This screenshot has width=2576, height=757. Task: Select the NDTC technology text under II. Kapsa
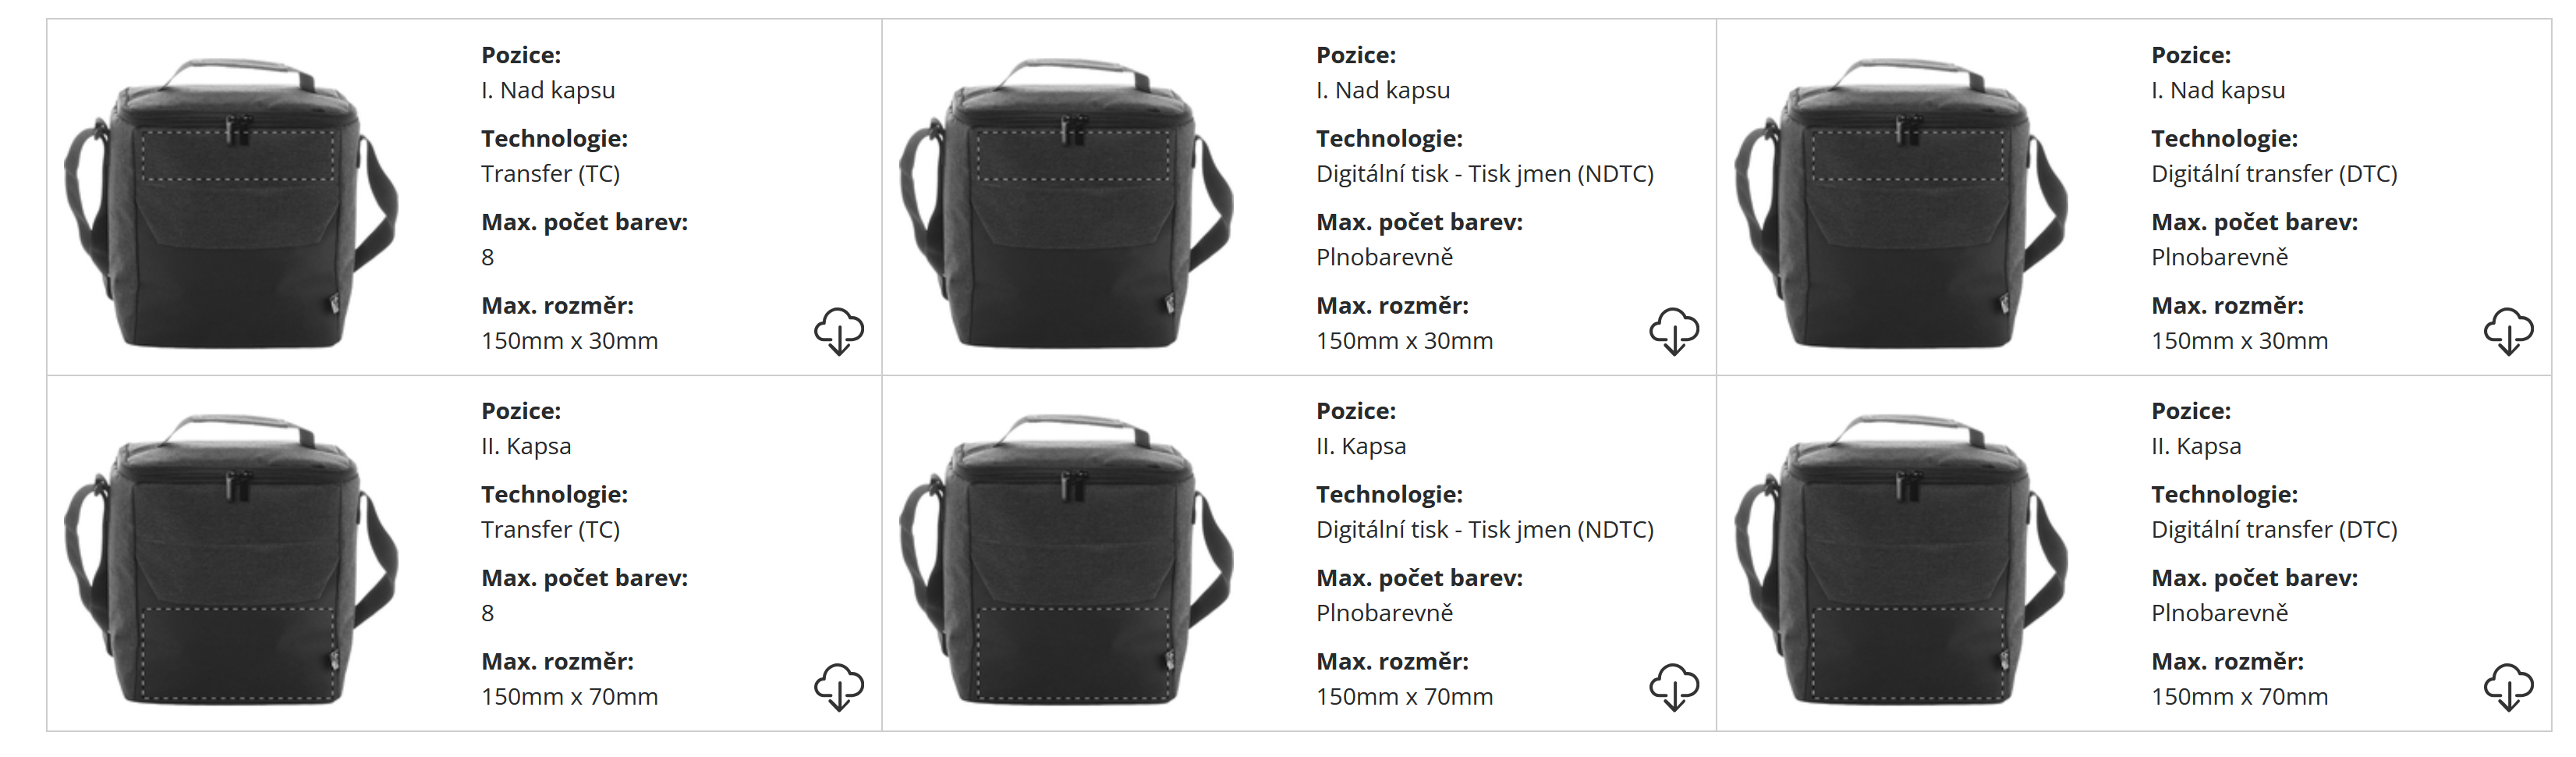click(x=1484, y=530)
